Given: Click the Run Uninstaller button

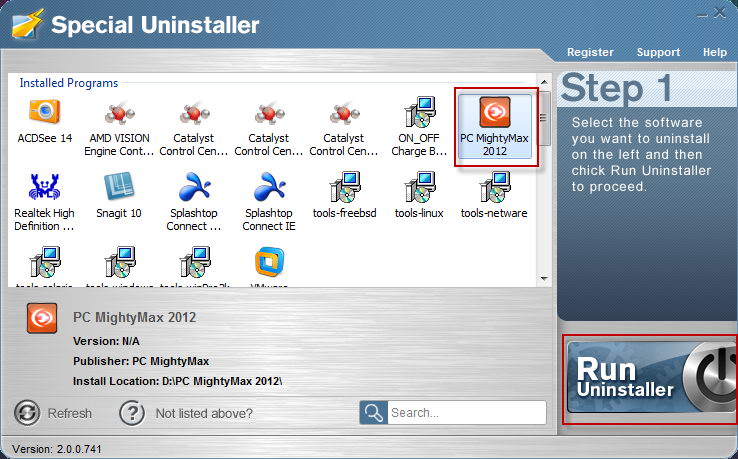Looking at the screenshot, I should (651, 378).
